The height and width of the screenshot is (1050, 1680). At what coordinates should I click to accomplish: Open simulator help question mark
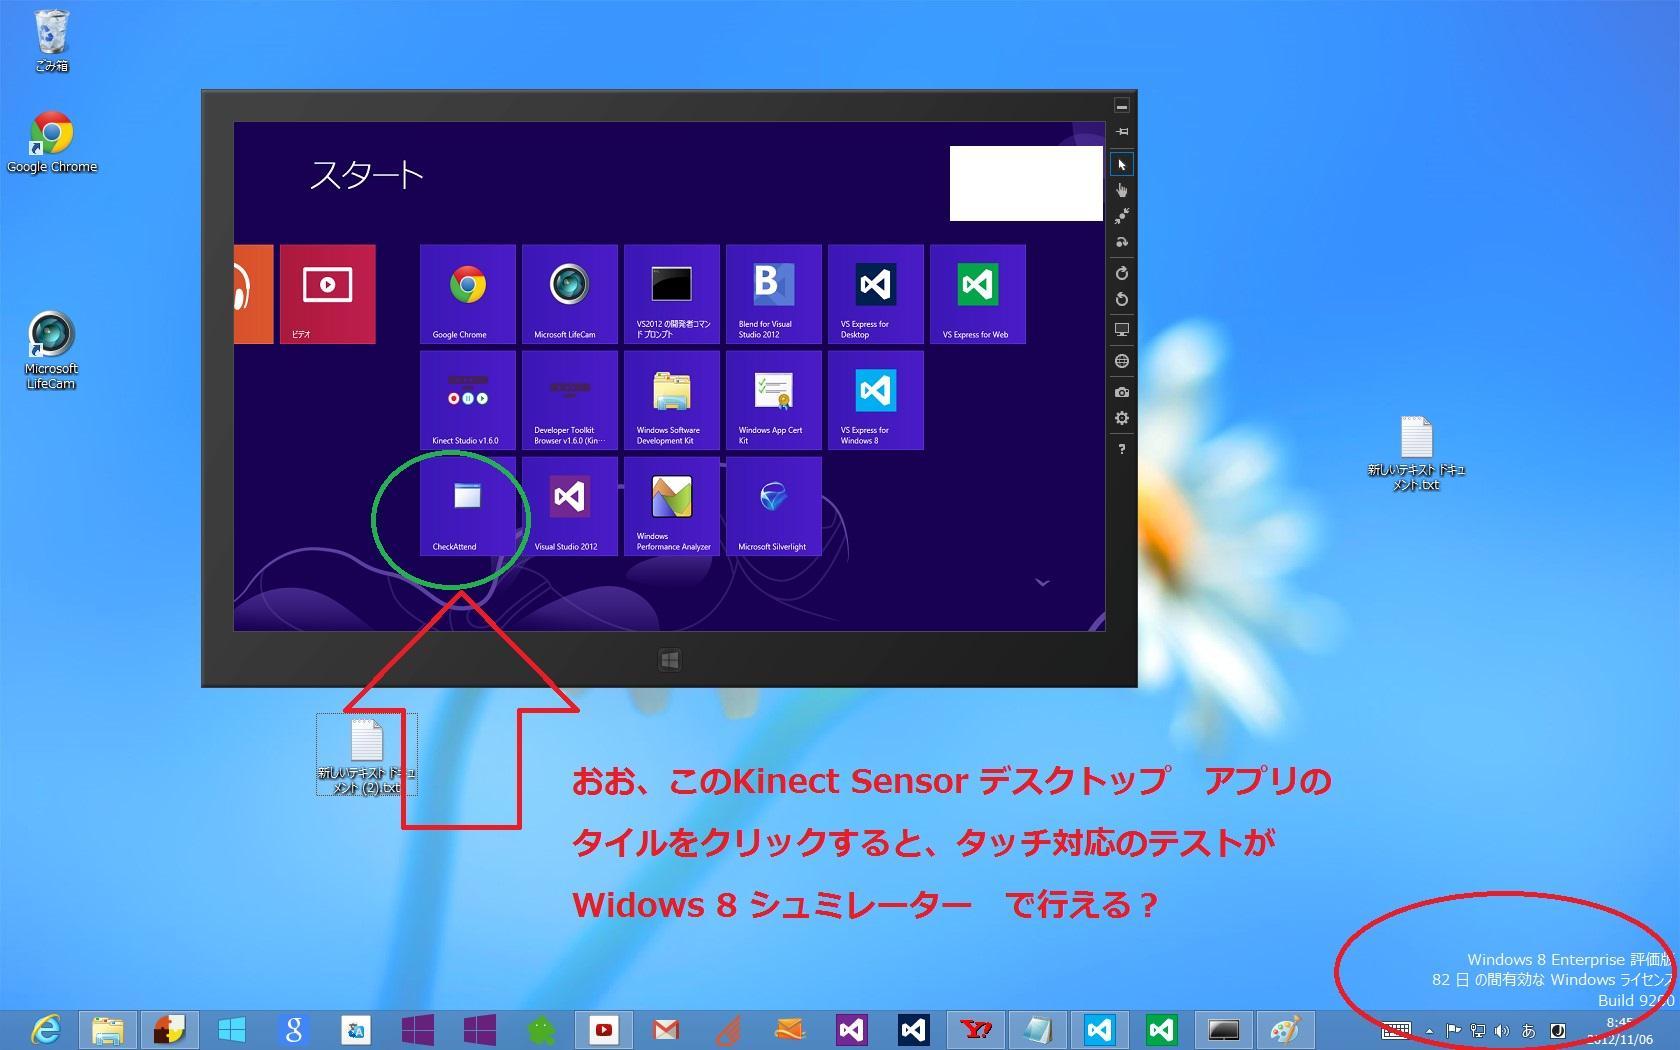point(1122,449)
